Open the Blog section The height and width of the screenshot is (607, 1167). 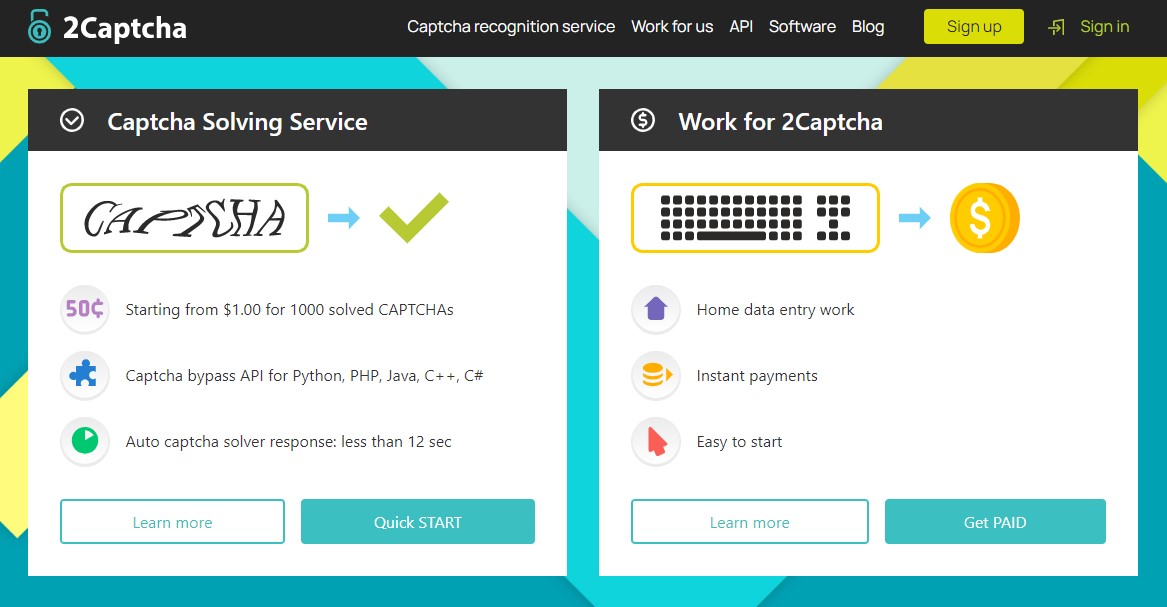point(867,27)
